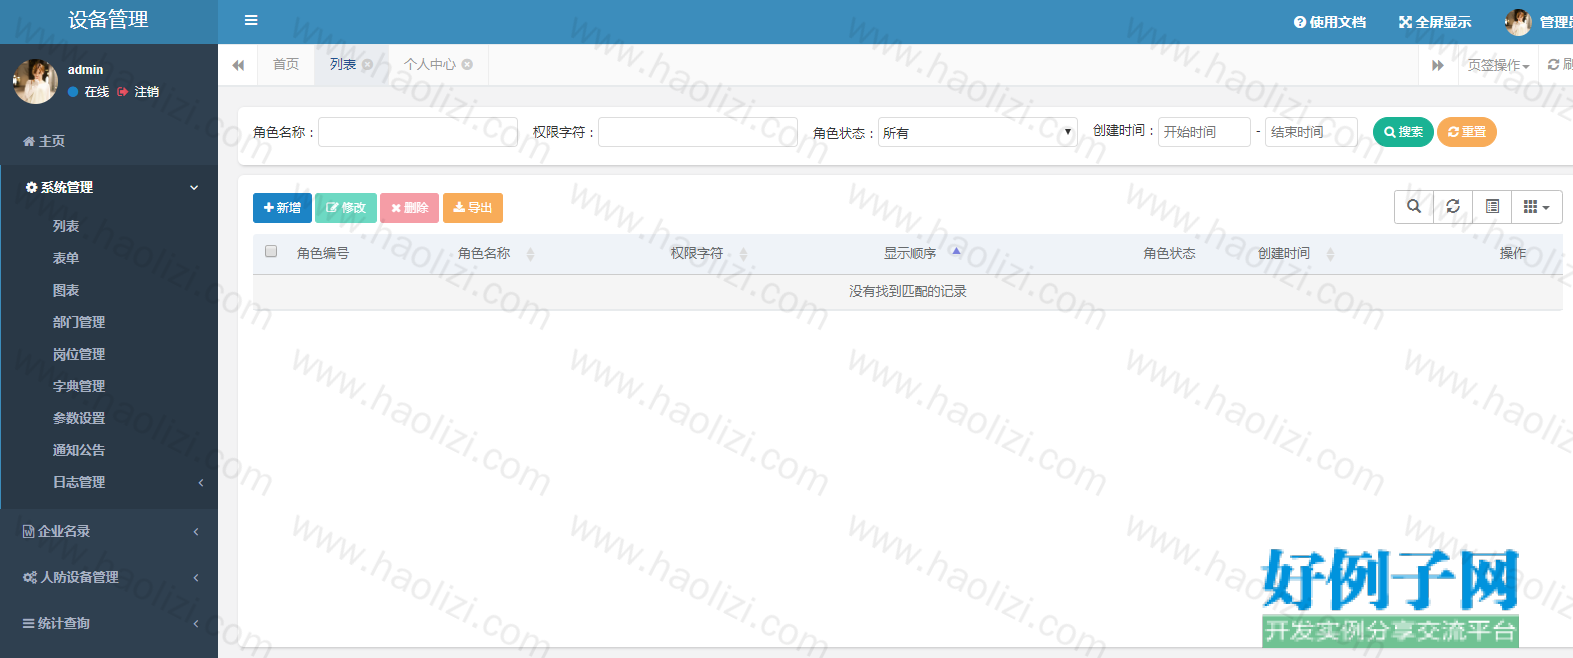Click the 新增 add button
This screenshot has height=658, width=1573.
[282, 208]
